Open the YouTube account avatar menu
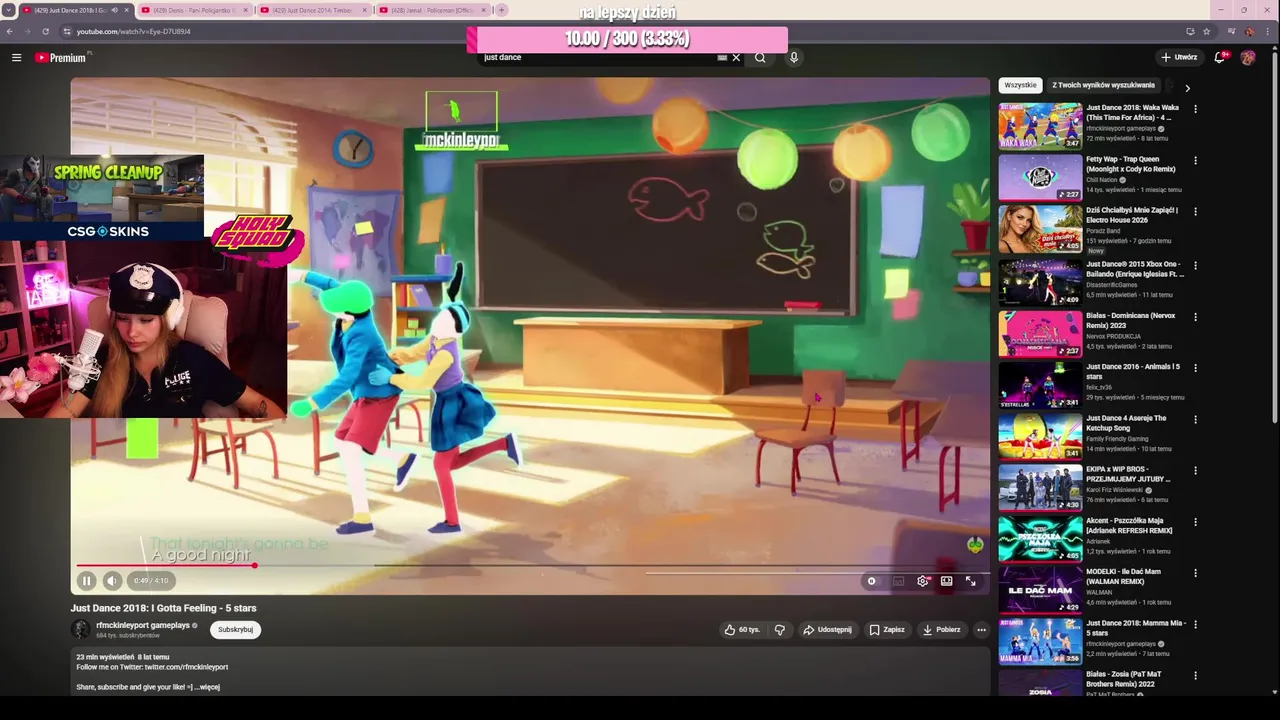 point(1248,58)
